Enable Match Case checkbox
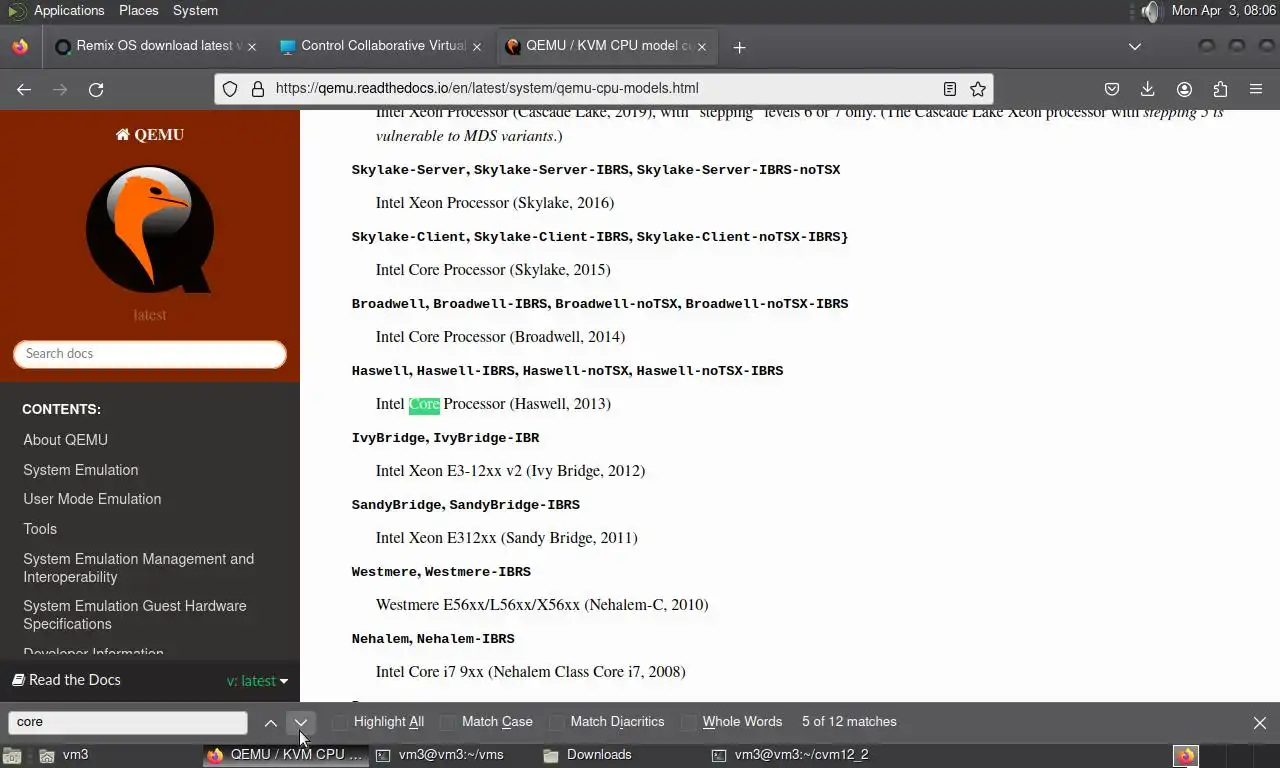This screenshot has width=1280, height=768. click(448, 722)
